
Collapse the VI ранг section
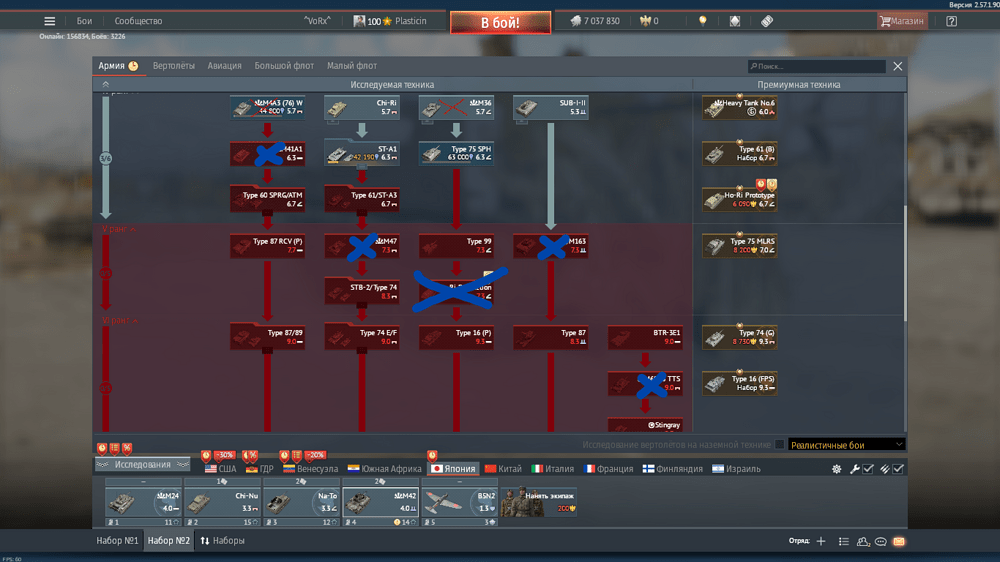pos(121,320)
